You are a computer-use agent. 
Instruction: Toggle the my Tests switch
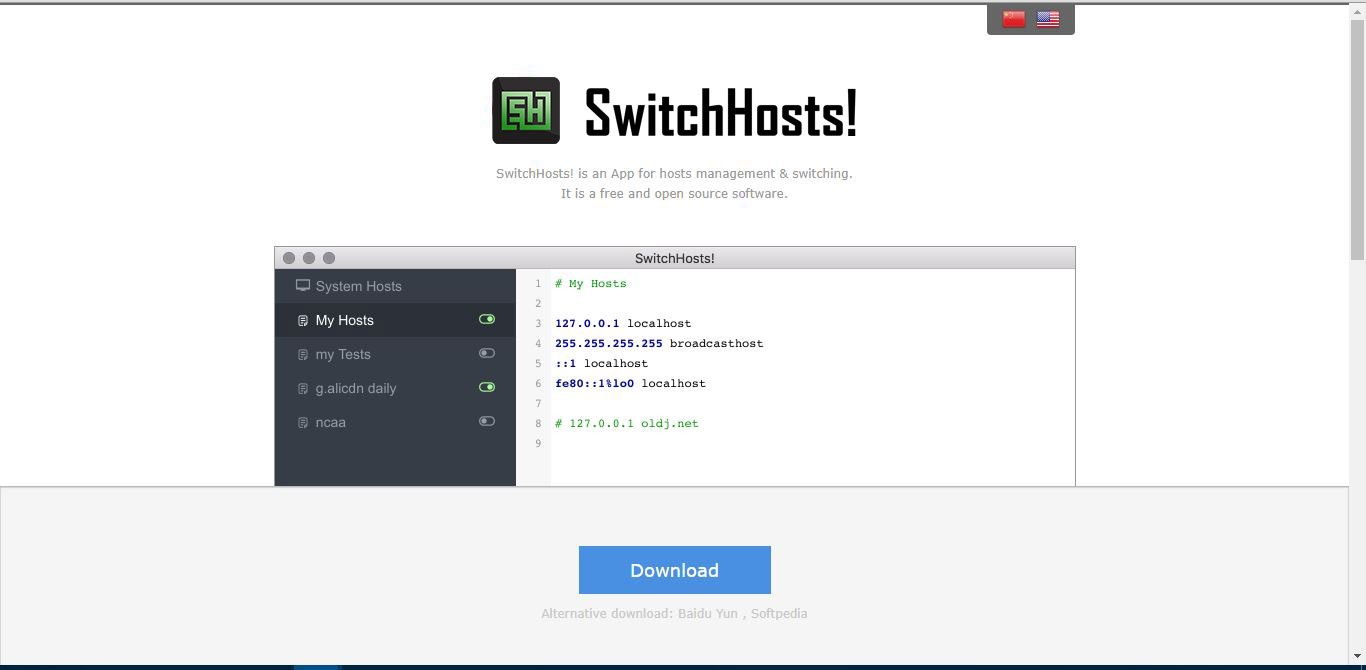[x=487, y=353]
